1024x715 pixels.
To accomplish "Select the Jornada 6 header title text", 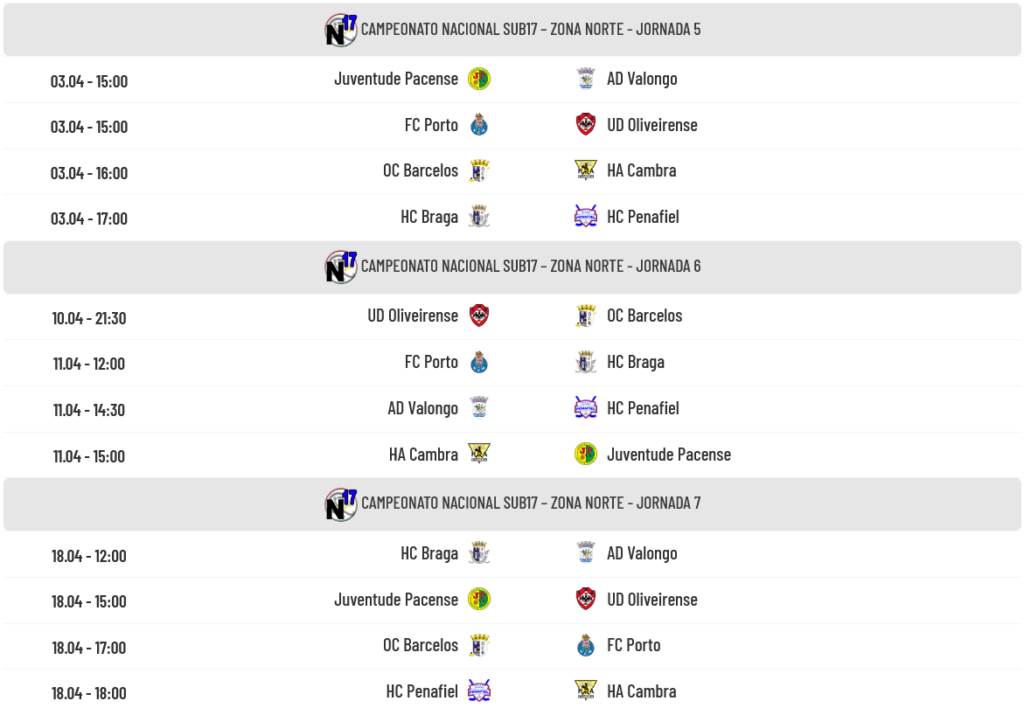I will [530, 266].
